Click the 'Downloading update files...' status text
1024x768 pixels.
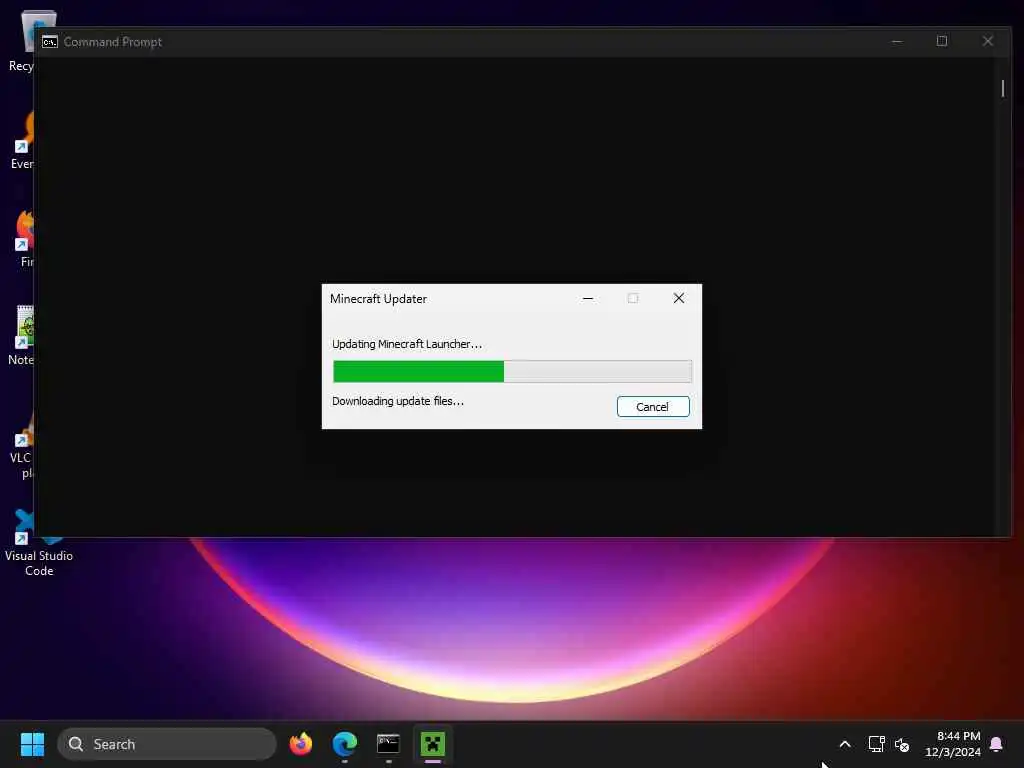pyautogui.click(x=398, y=401)
